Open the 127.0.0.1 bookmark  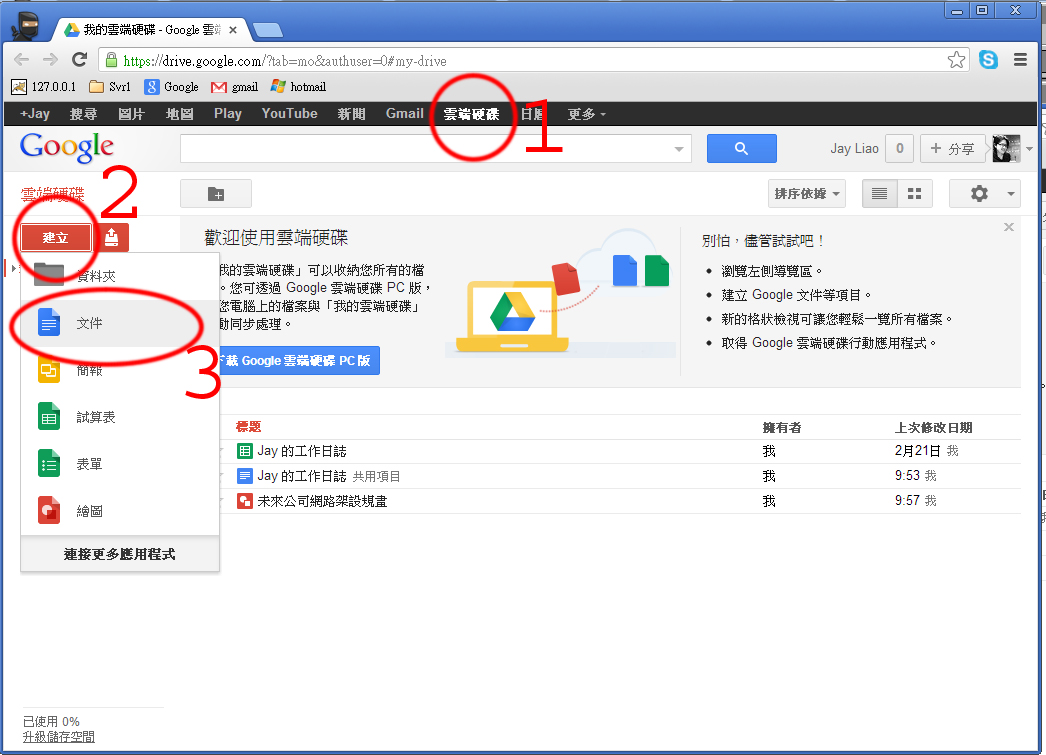point(44,87)
